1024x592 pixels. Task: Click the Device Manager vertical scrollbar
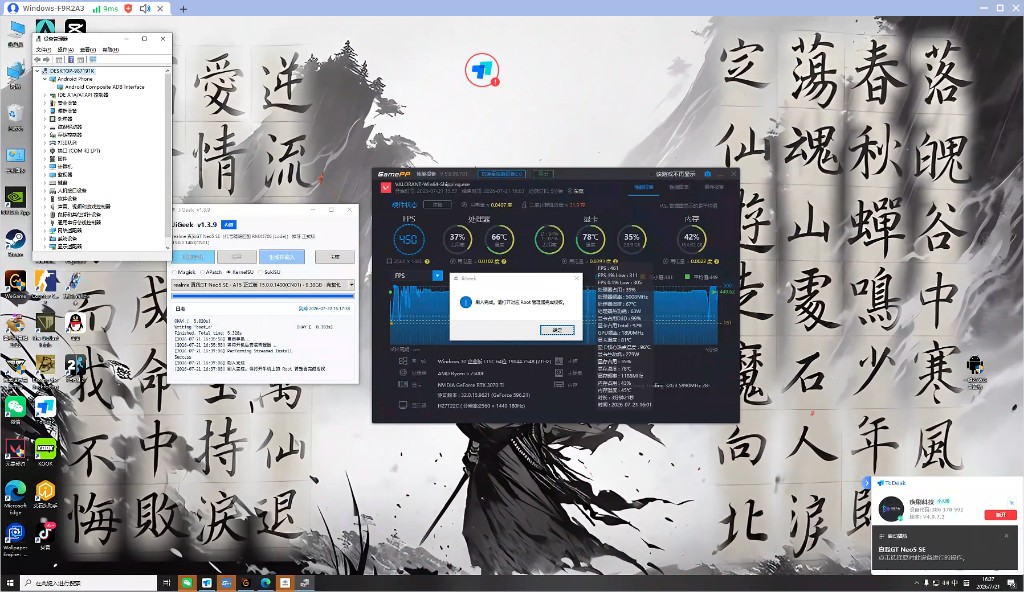[x=167, y=157]
